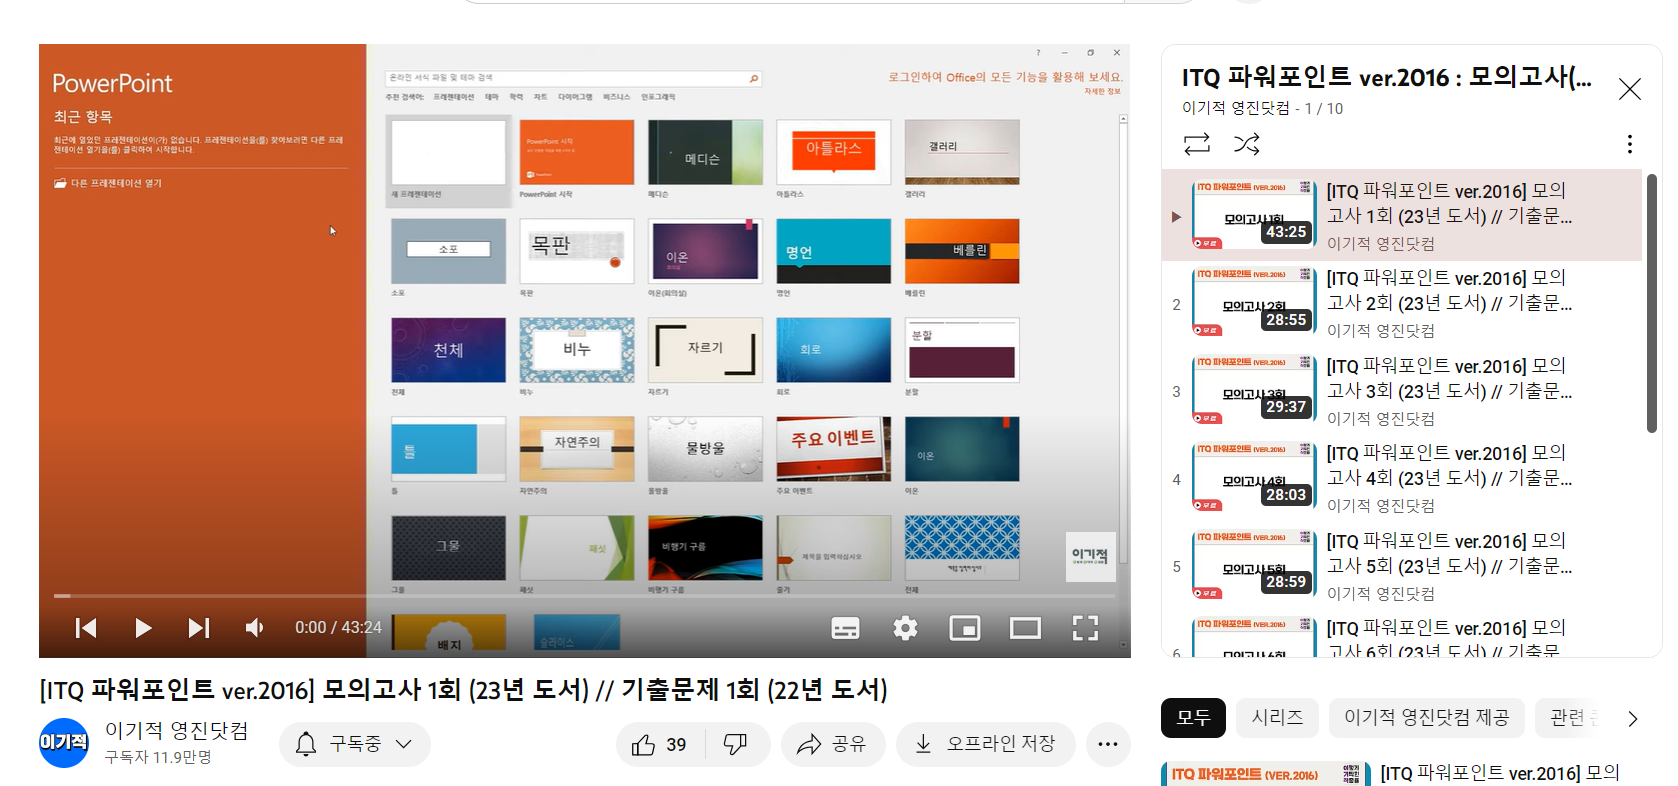Mute the video volume
The width and height of the screenshot is (1678, 786).
coord(255,628)
